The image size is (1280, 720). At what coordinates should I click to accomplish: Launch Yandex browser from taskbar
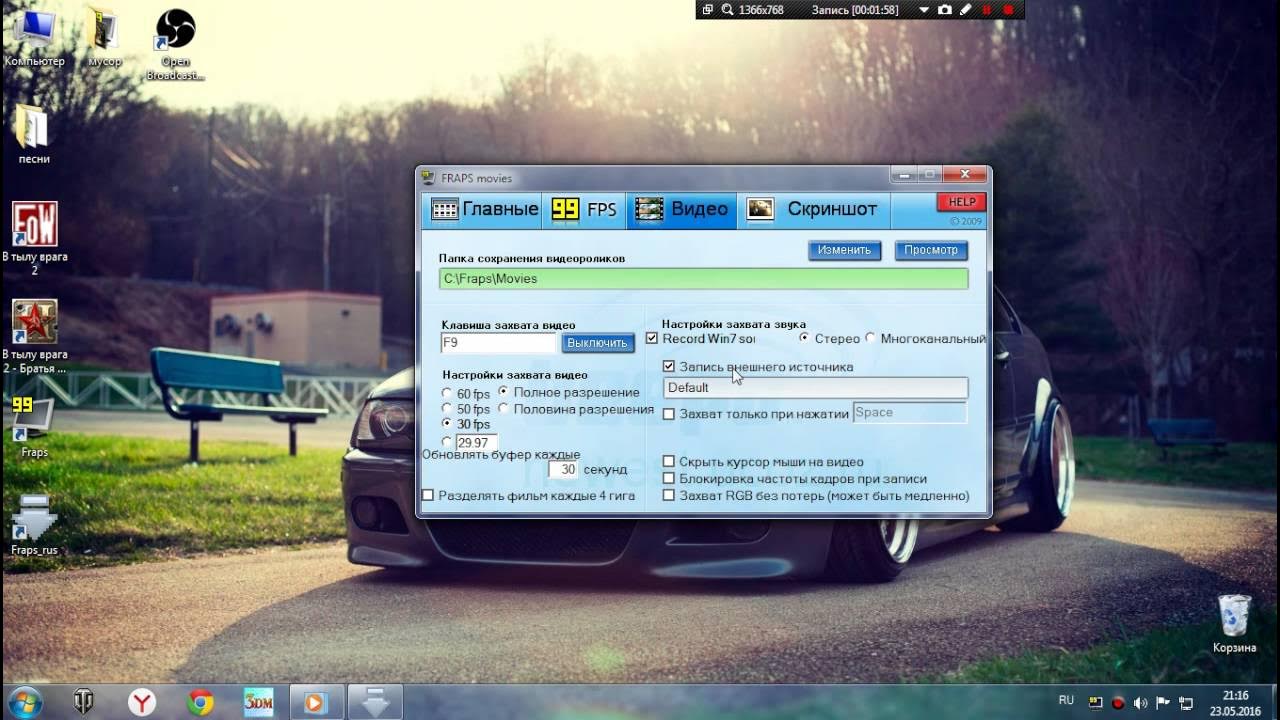(142, 702)
